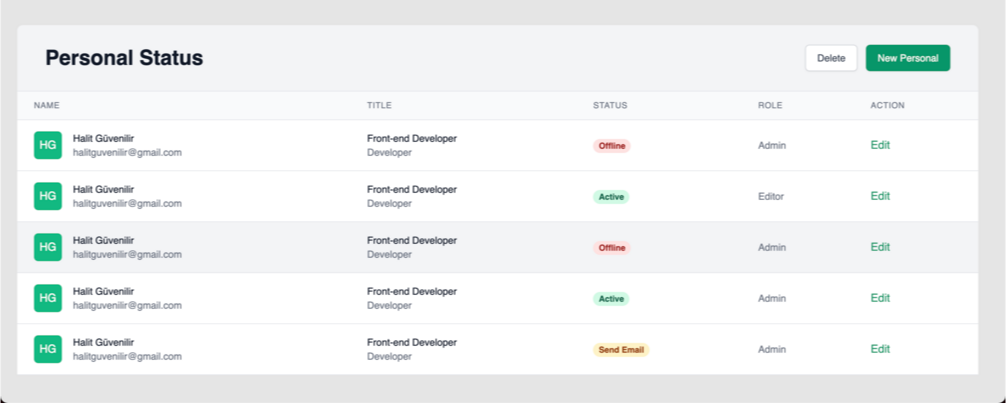1006x403 pixels.
Task: Click the Delete button
Action: (x=831, y=58)
